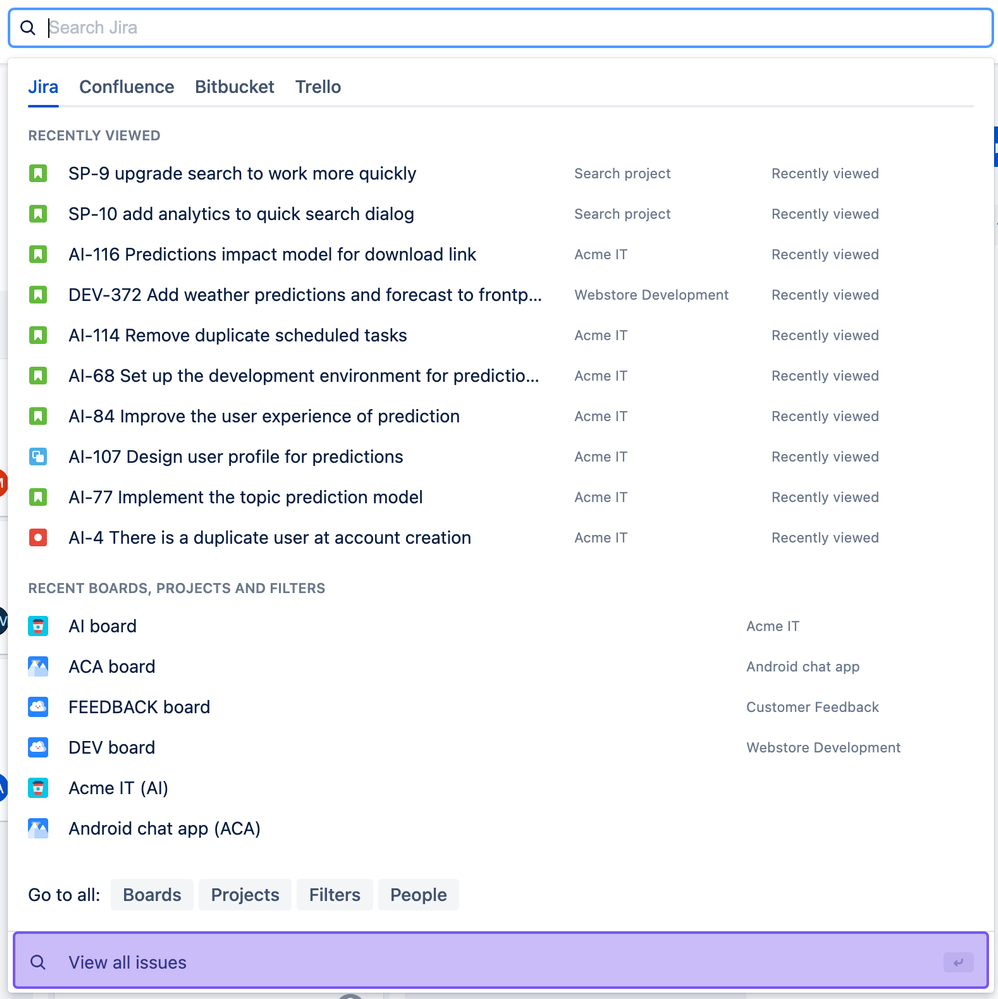Switch to the Jira tab

(43, 87)
